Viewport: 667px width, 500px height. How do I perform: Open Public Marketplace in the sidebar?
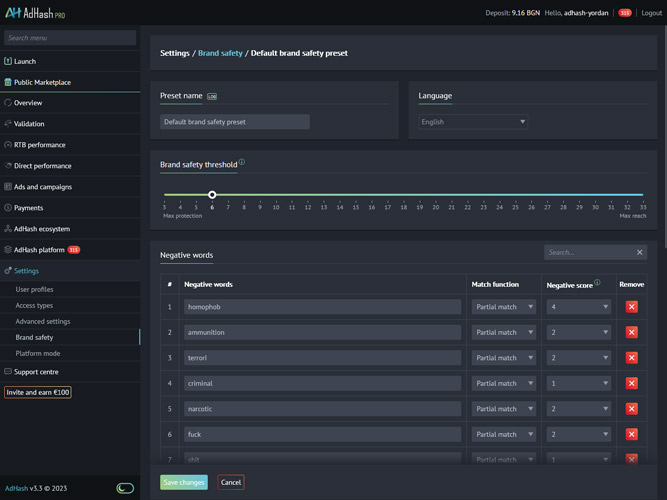(x=42, y=82)
